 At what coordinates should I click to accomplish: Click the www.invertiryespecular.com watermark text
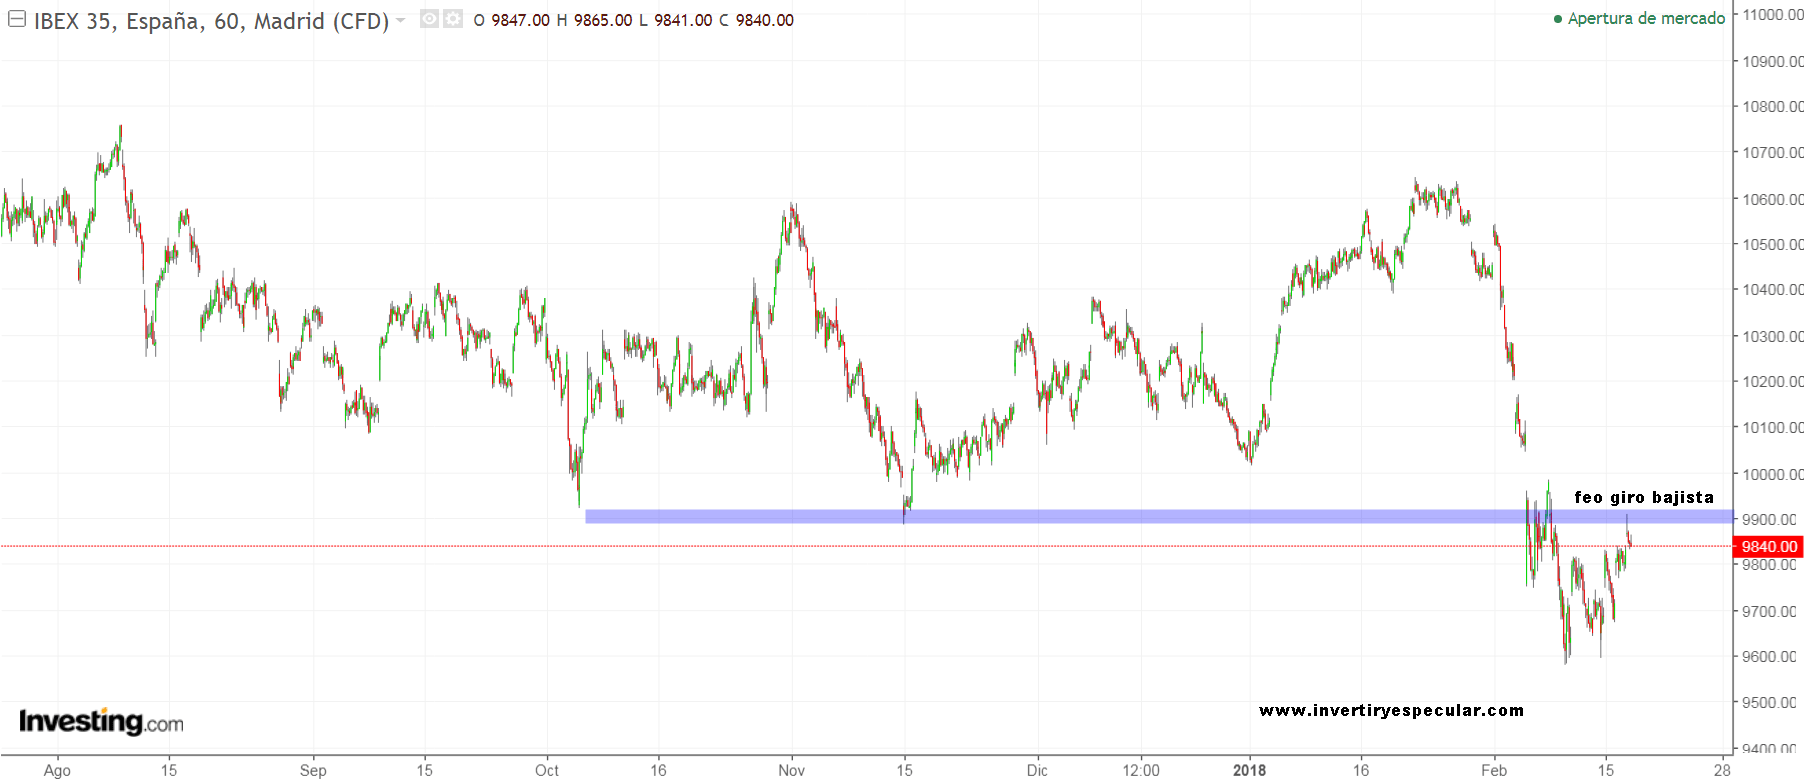[1391, 710]
